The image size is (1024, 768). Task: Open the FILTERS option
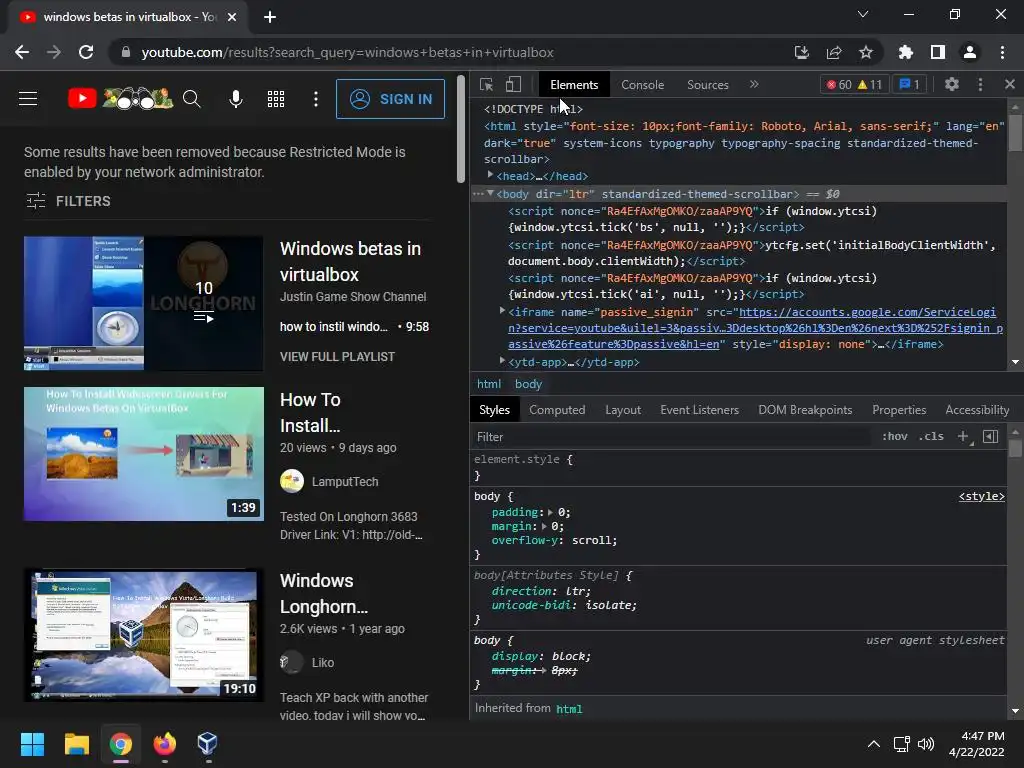coord(68,200)
